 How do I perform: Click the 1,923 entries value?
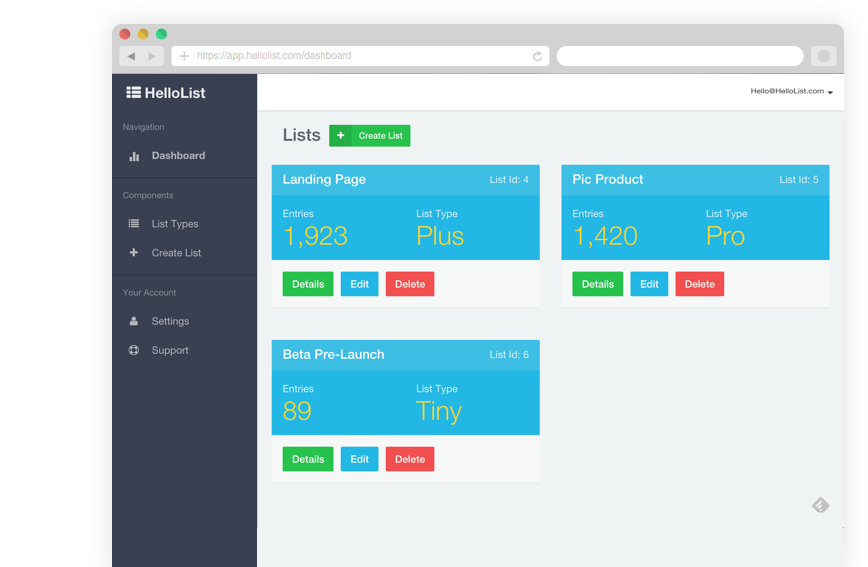tap(316, 236)
